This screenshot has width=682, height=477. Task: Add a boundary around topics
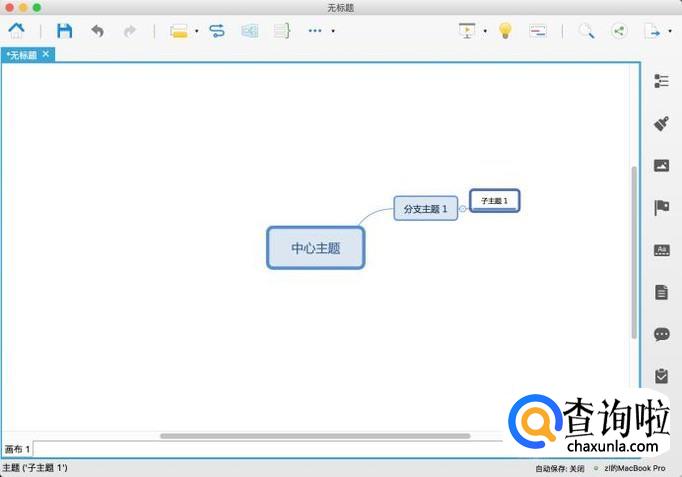[250, 31]
